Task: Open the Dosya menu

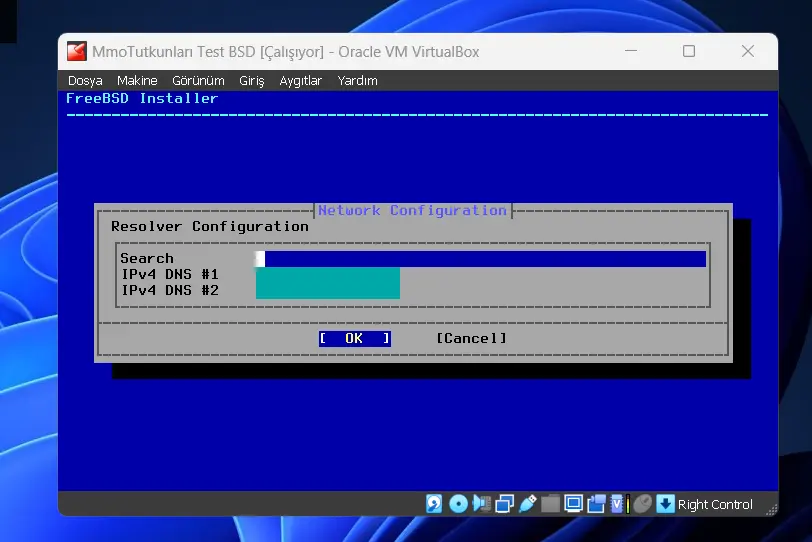Action: 85,81
